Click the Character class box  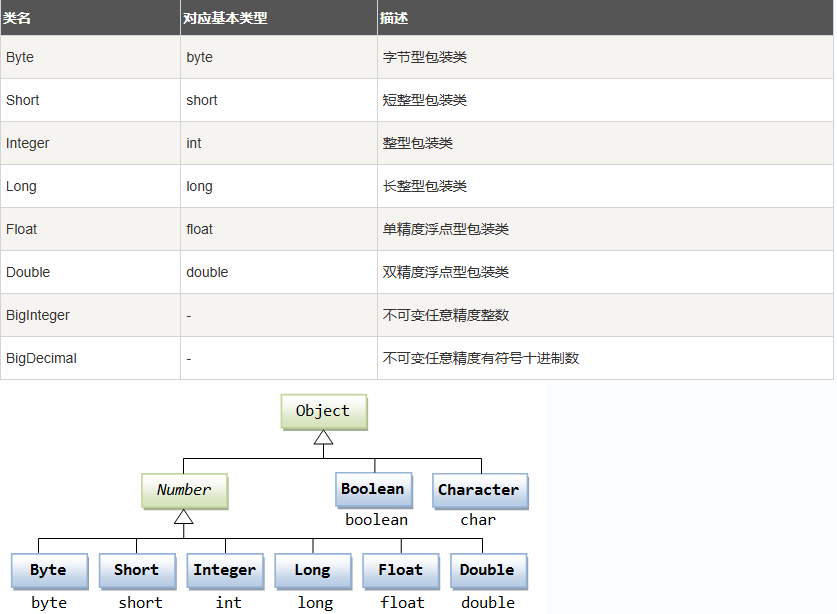479,490
